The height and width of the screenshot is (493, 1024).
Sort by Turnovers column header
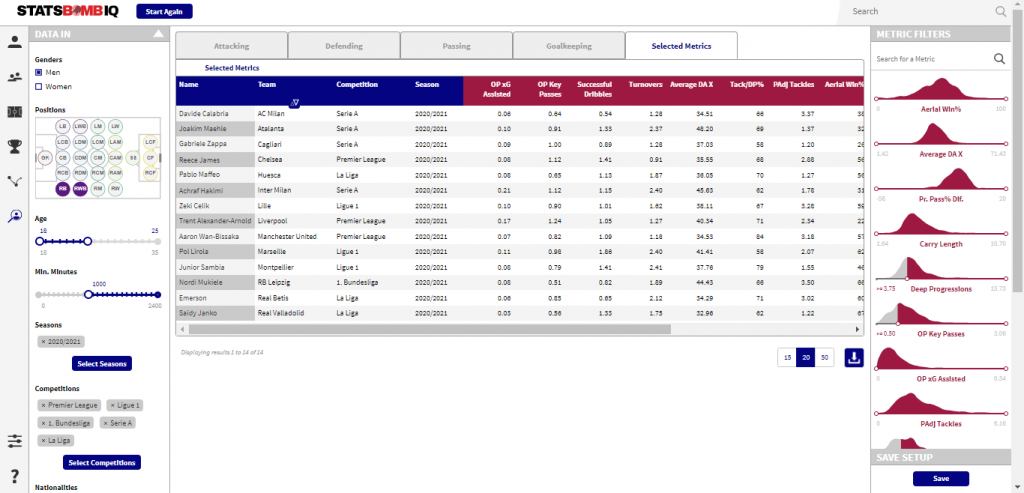(645, 85)
